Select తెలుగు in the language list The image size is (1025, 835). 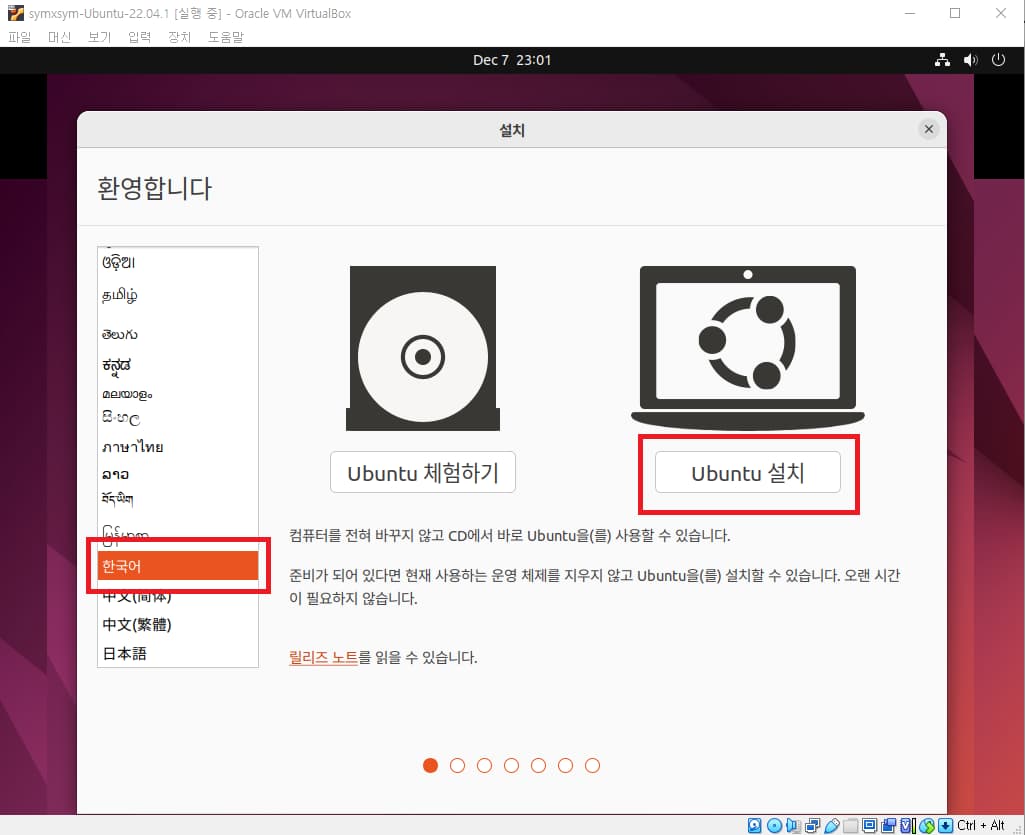(x=178, y=335)
